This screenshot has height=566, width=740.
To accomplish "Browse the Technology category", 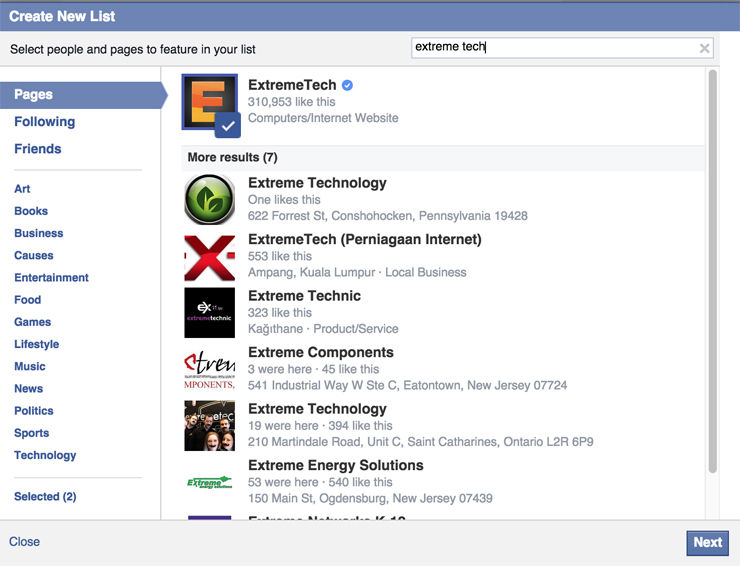I will [x=45, y=455].
